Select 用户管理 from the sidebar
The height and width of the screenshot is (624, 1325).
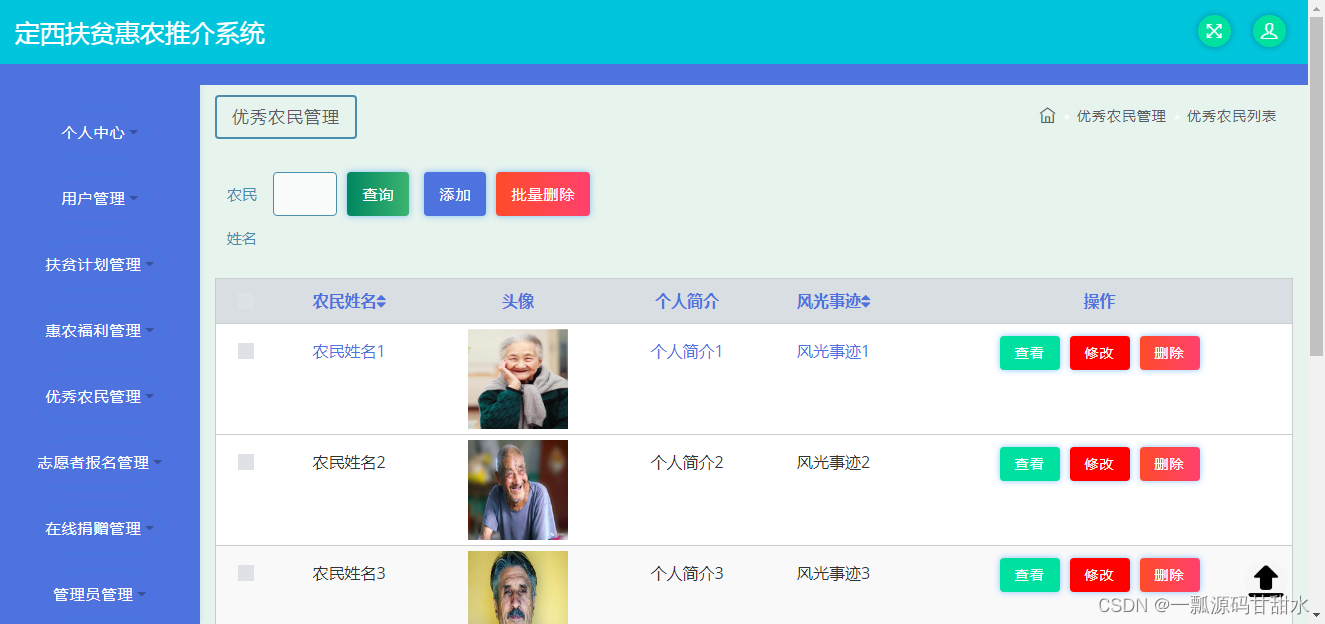click(95, 198)
